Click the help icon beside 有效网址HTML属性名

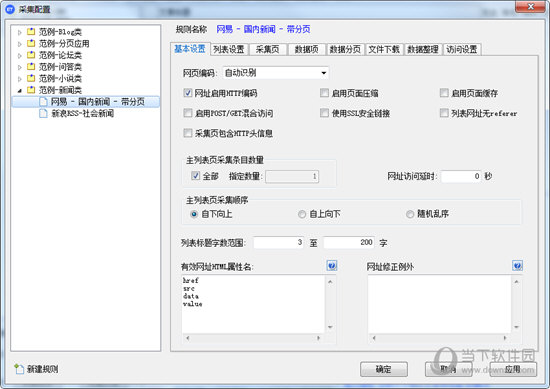pos(331,266)
